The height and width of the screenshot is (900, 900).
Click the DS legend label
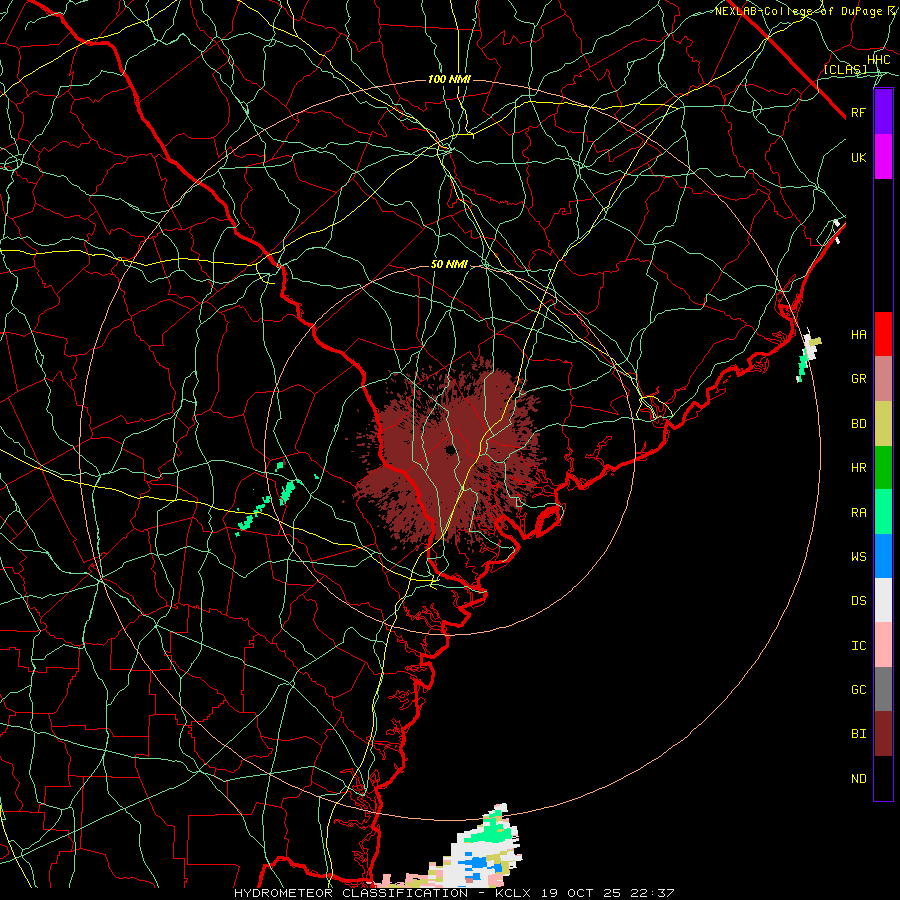(x=859, y=601)
